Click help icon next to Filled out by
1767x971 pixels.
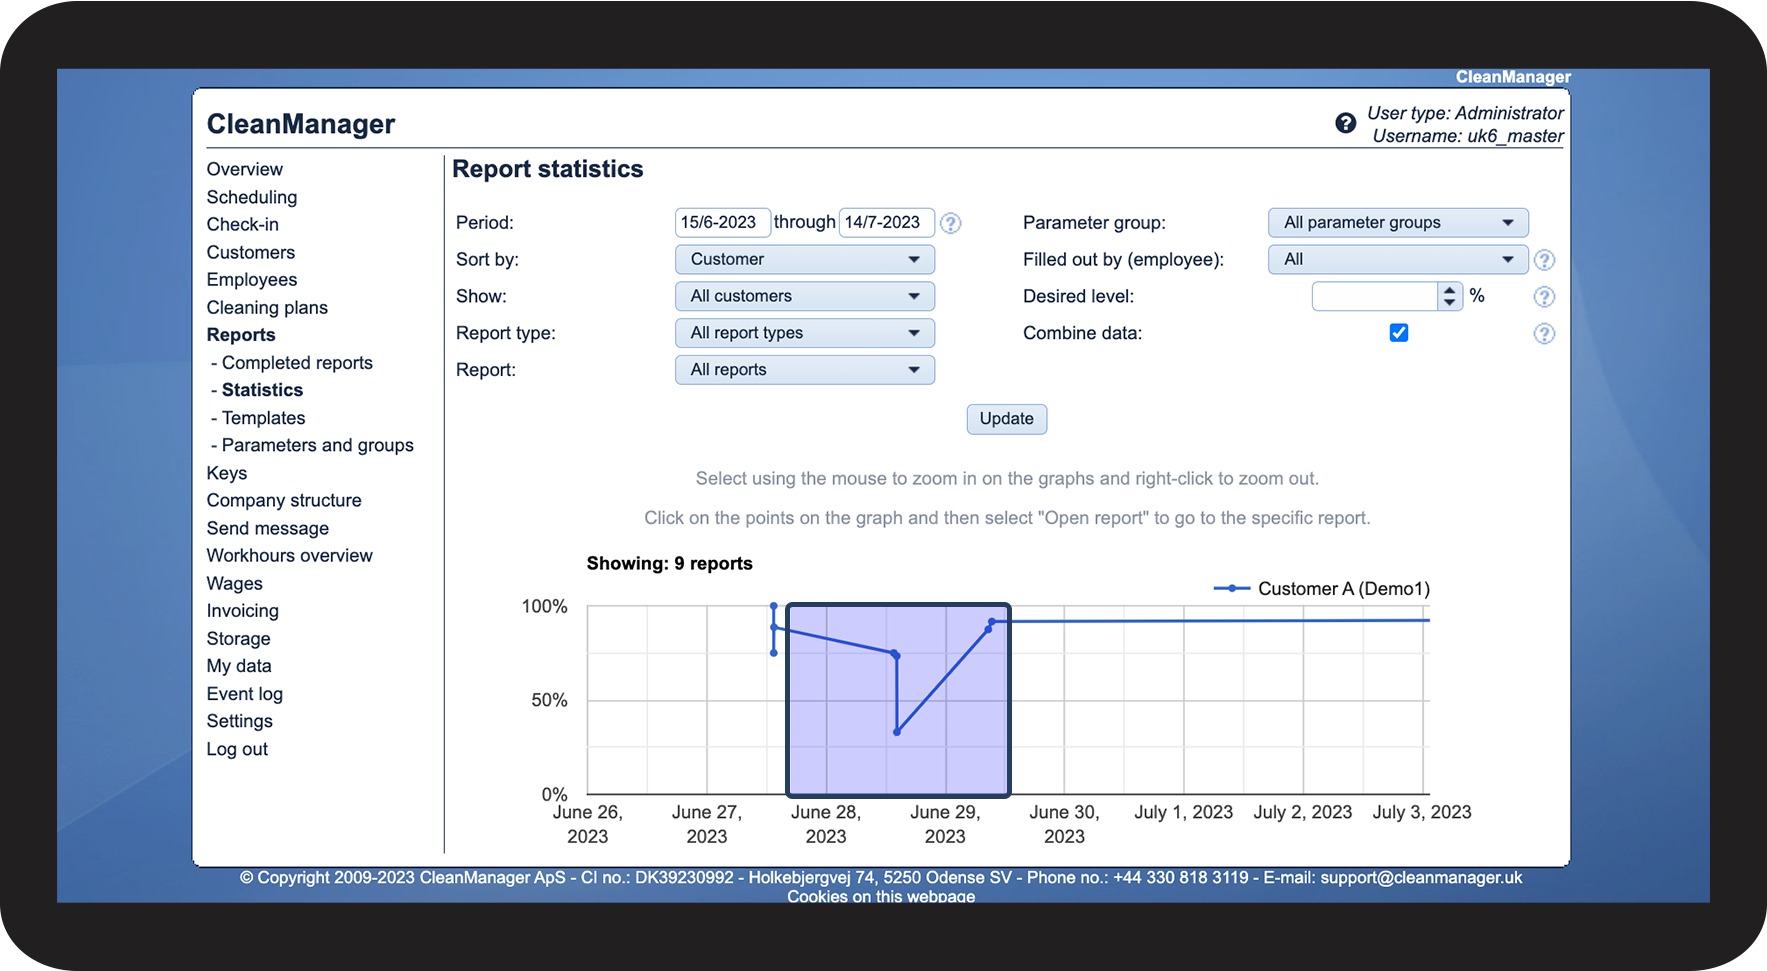tap(1544, 260)
